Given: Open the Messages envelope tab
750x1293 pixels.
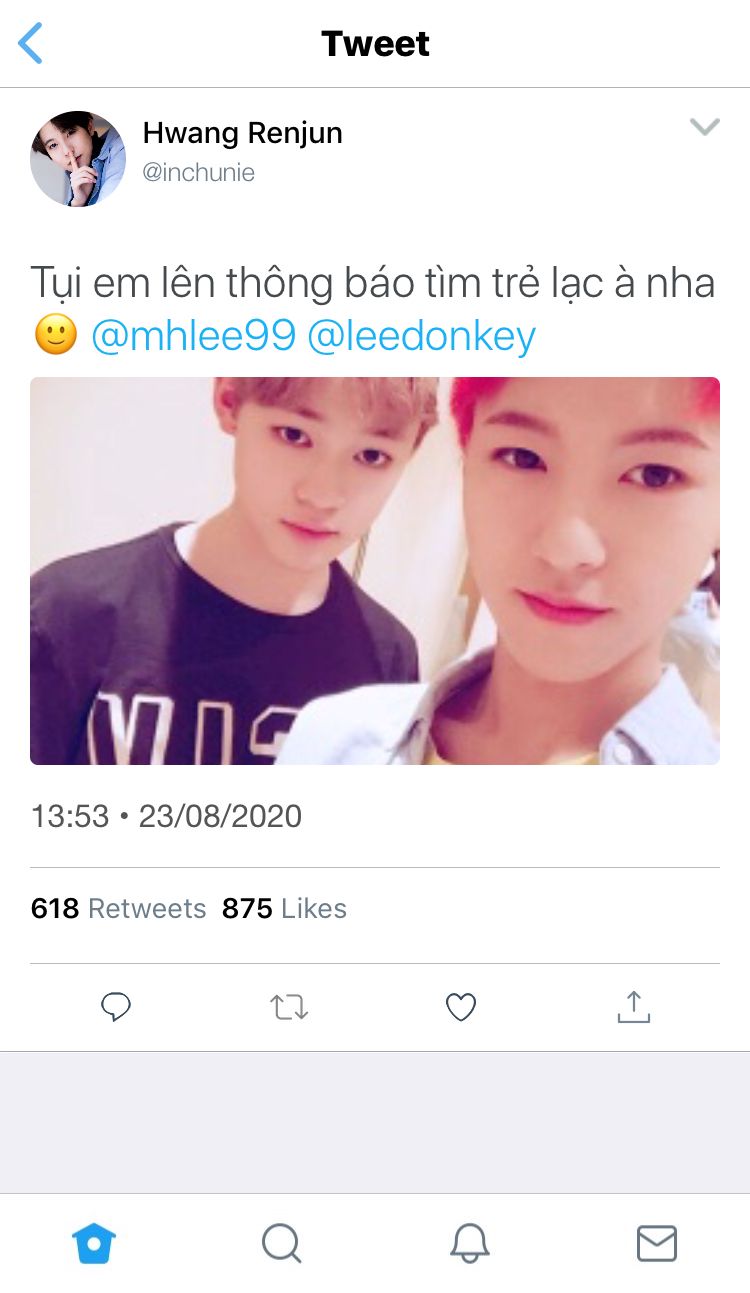Looking at the screenshot, I should (657, 1244).
